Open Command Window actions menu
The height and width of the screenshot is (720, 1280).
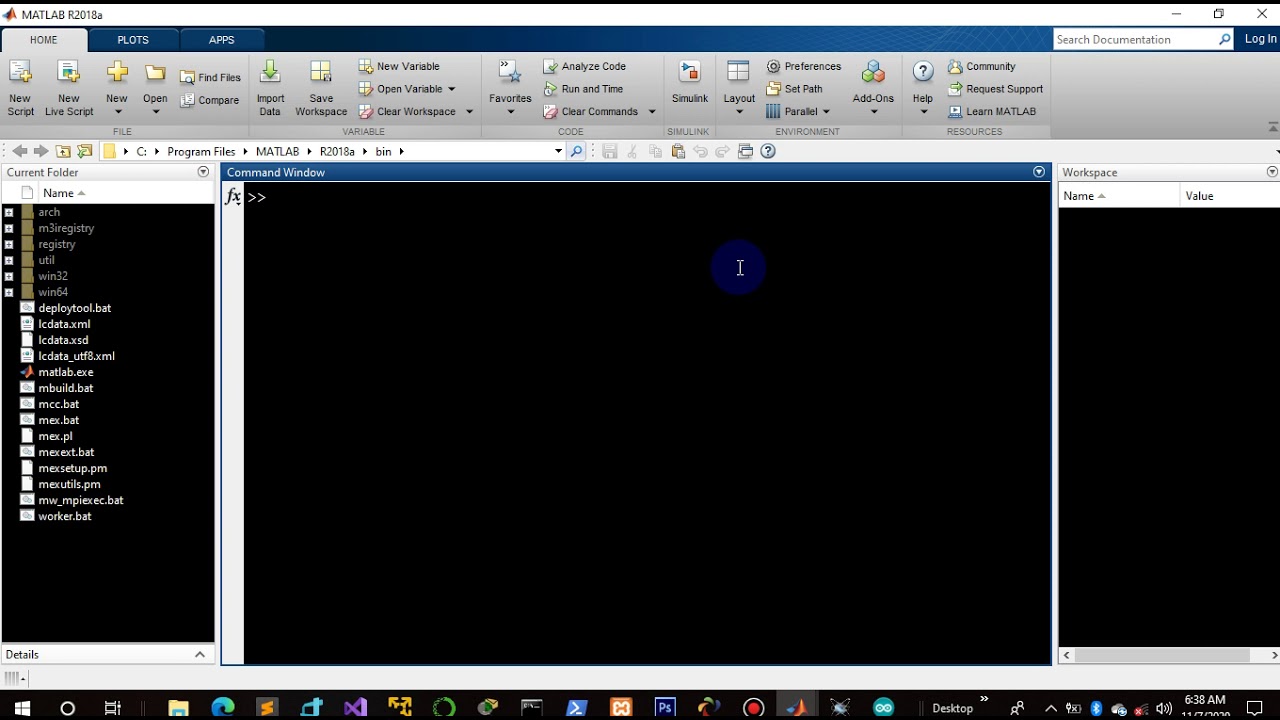click(1039, 172)
